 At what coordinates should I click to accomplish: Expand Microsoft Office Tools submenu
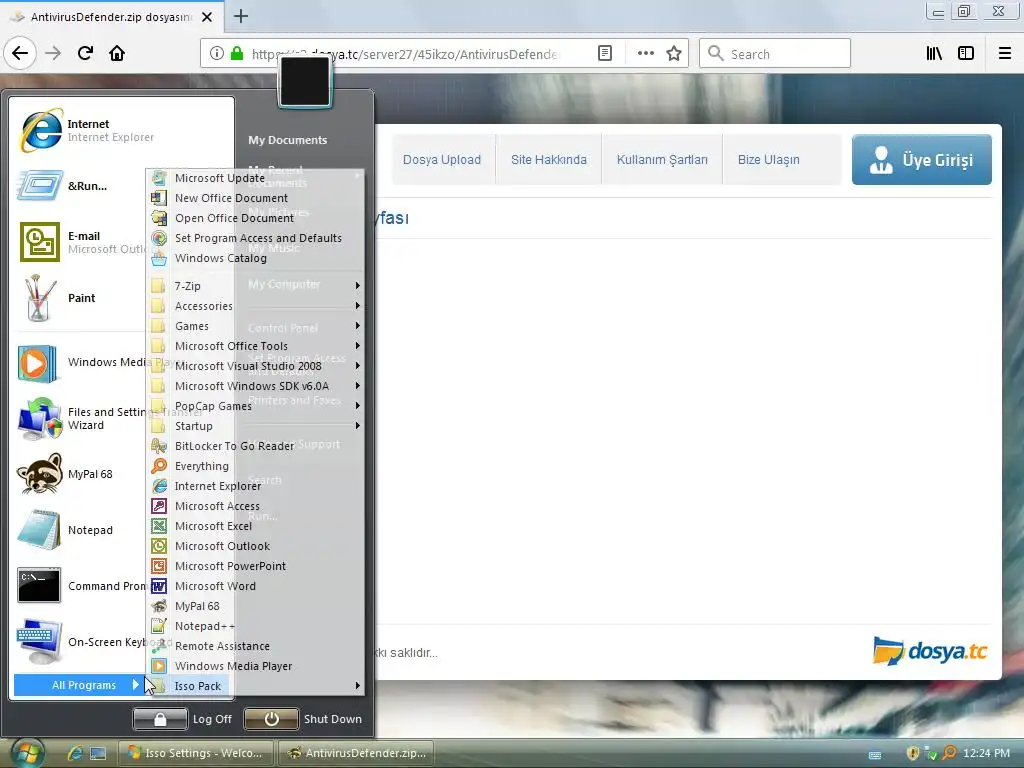click(255, 346)
